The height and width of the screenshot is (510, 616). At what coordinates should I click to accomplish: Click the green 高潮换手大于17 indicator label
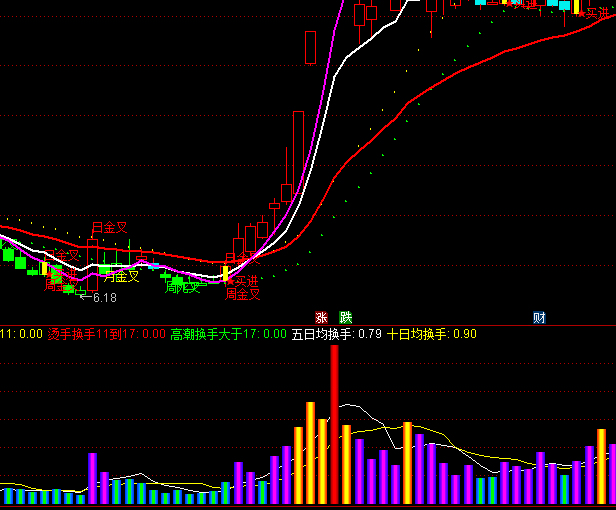click(x=228, y=334)
